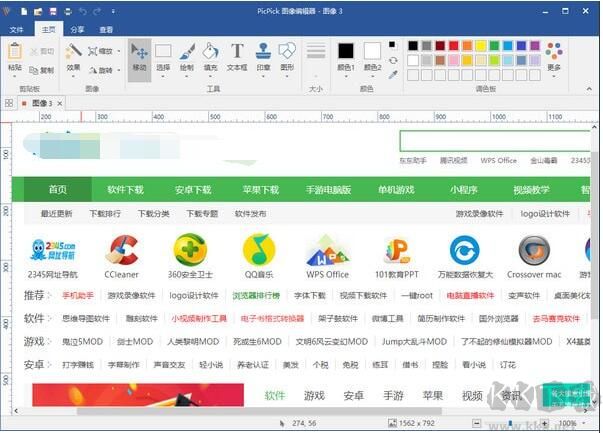603x433 pixels.
Task: Click 安卓下载 in the green nav bar
Action: [x=193, y=190]
